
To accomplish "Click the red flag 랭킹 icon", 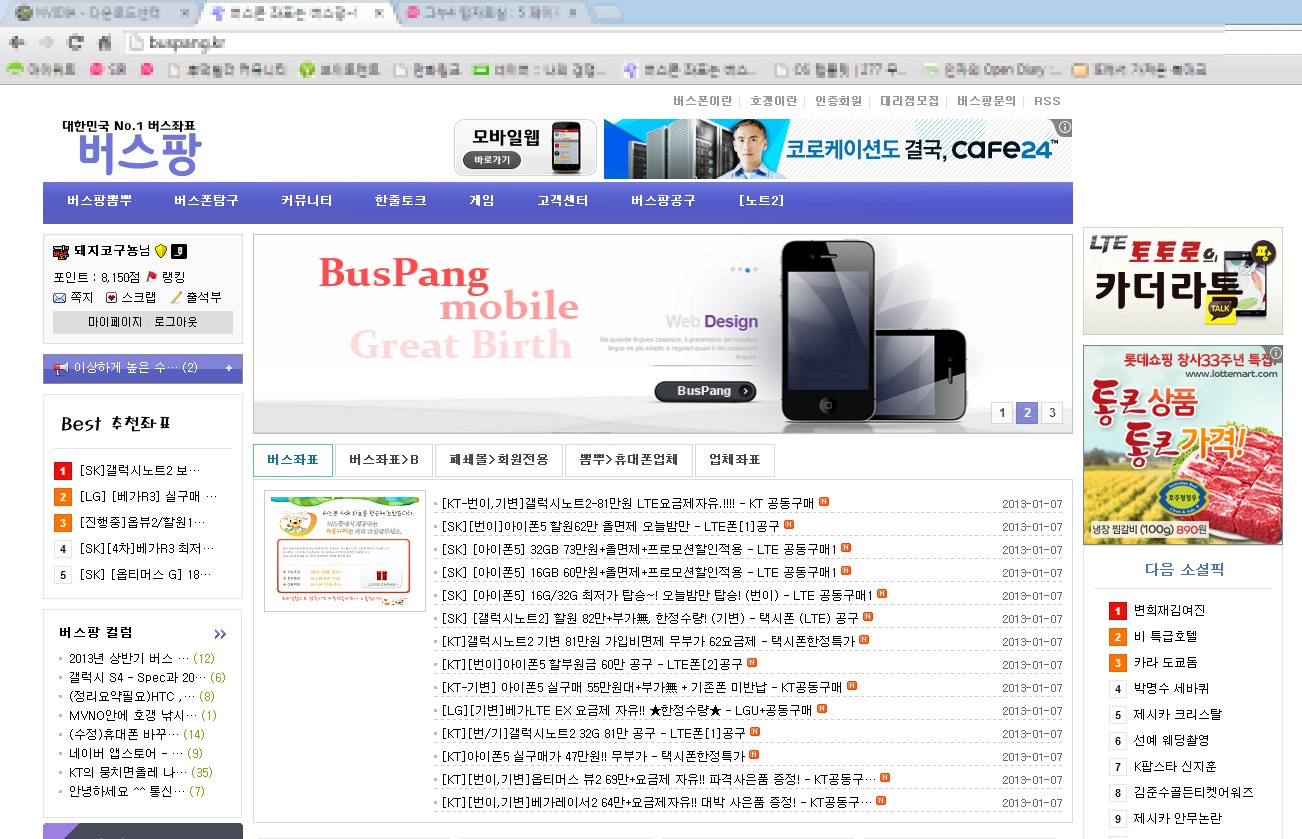I will 152,277.
